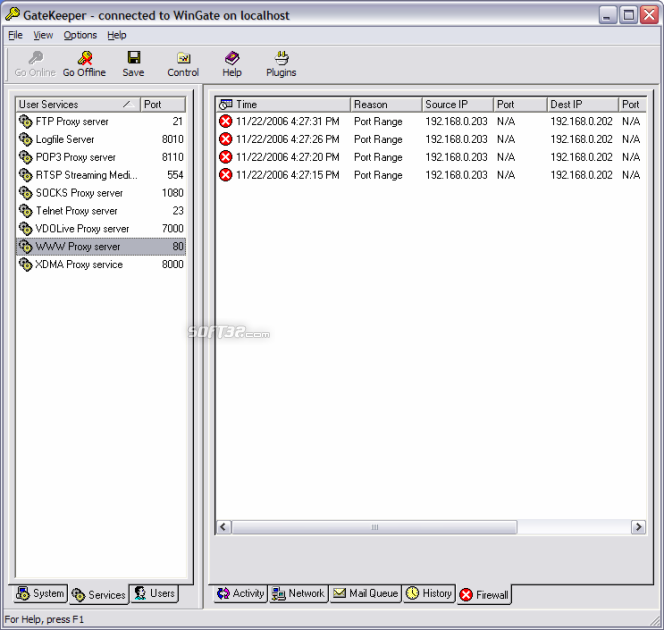Click the horizontal scrollbar thumb
The height and width of the screenshot is (630, 664).
(374, 527)
